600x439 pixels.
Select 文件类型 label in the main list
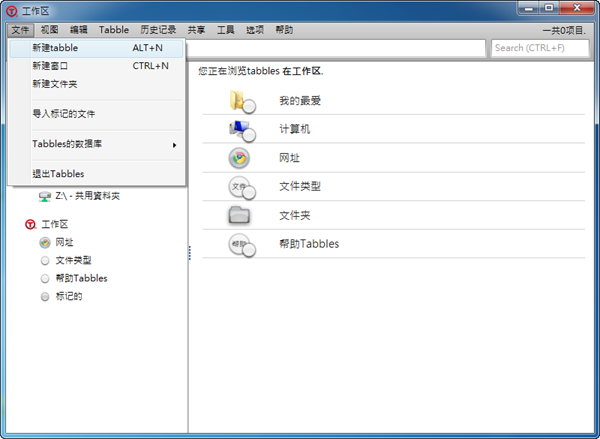[300, 187]
